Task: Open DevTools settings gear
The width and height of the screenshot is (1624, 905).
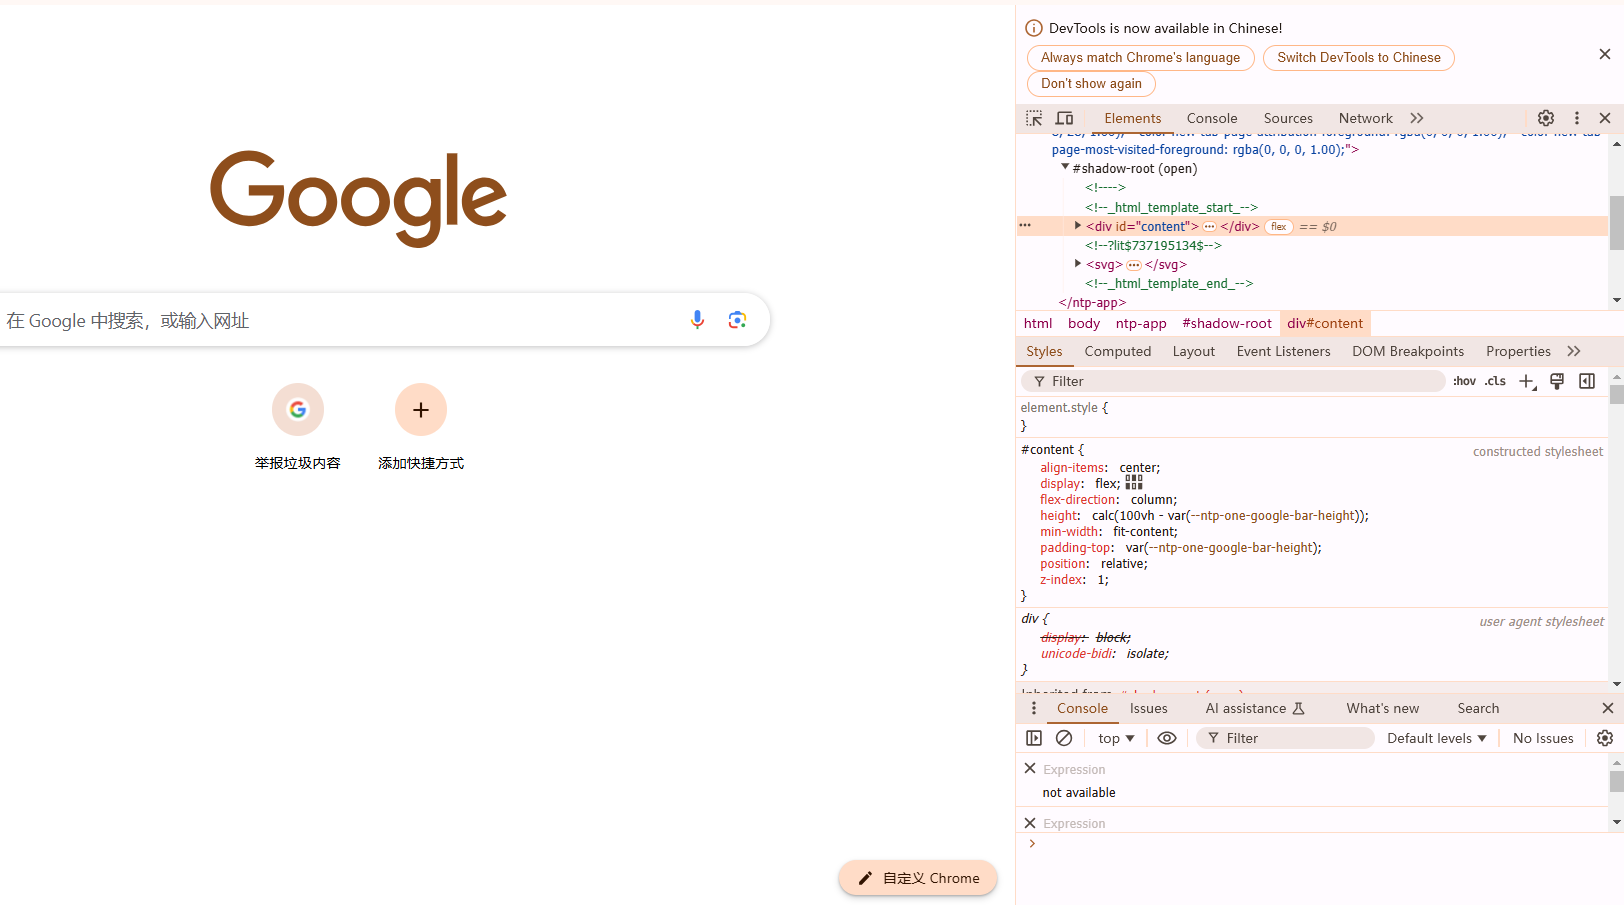Action: 1546,118
